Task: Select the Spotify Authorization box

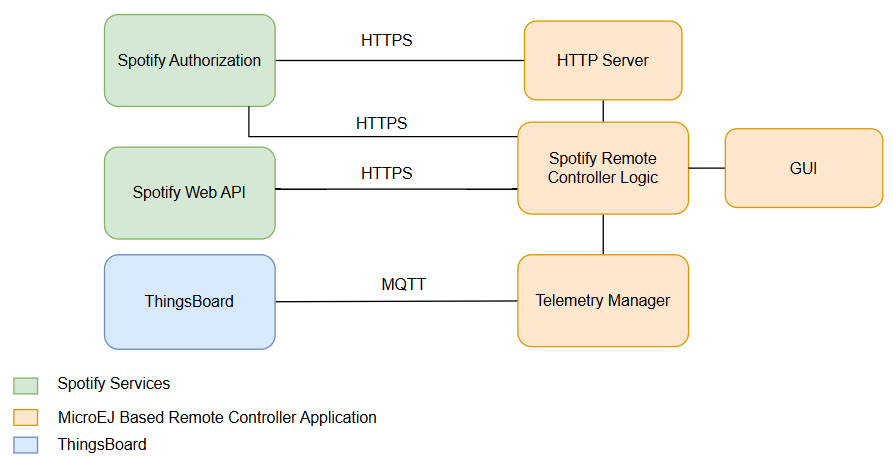Action: (x=190, y=60)
